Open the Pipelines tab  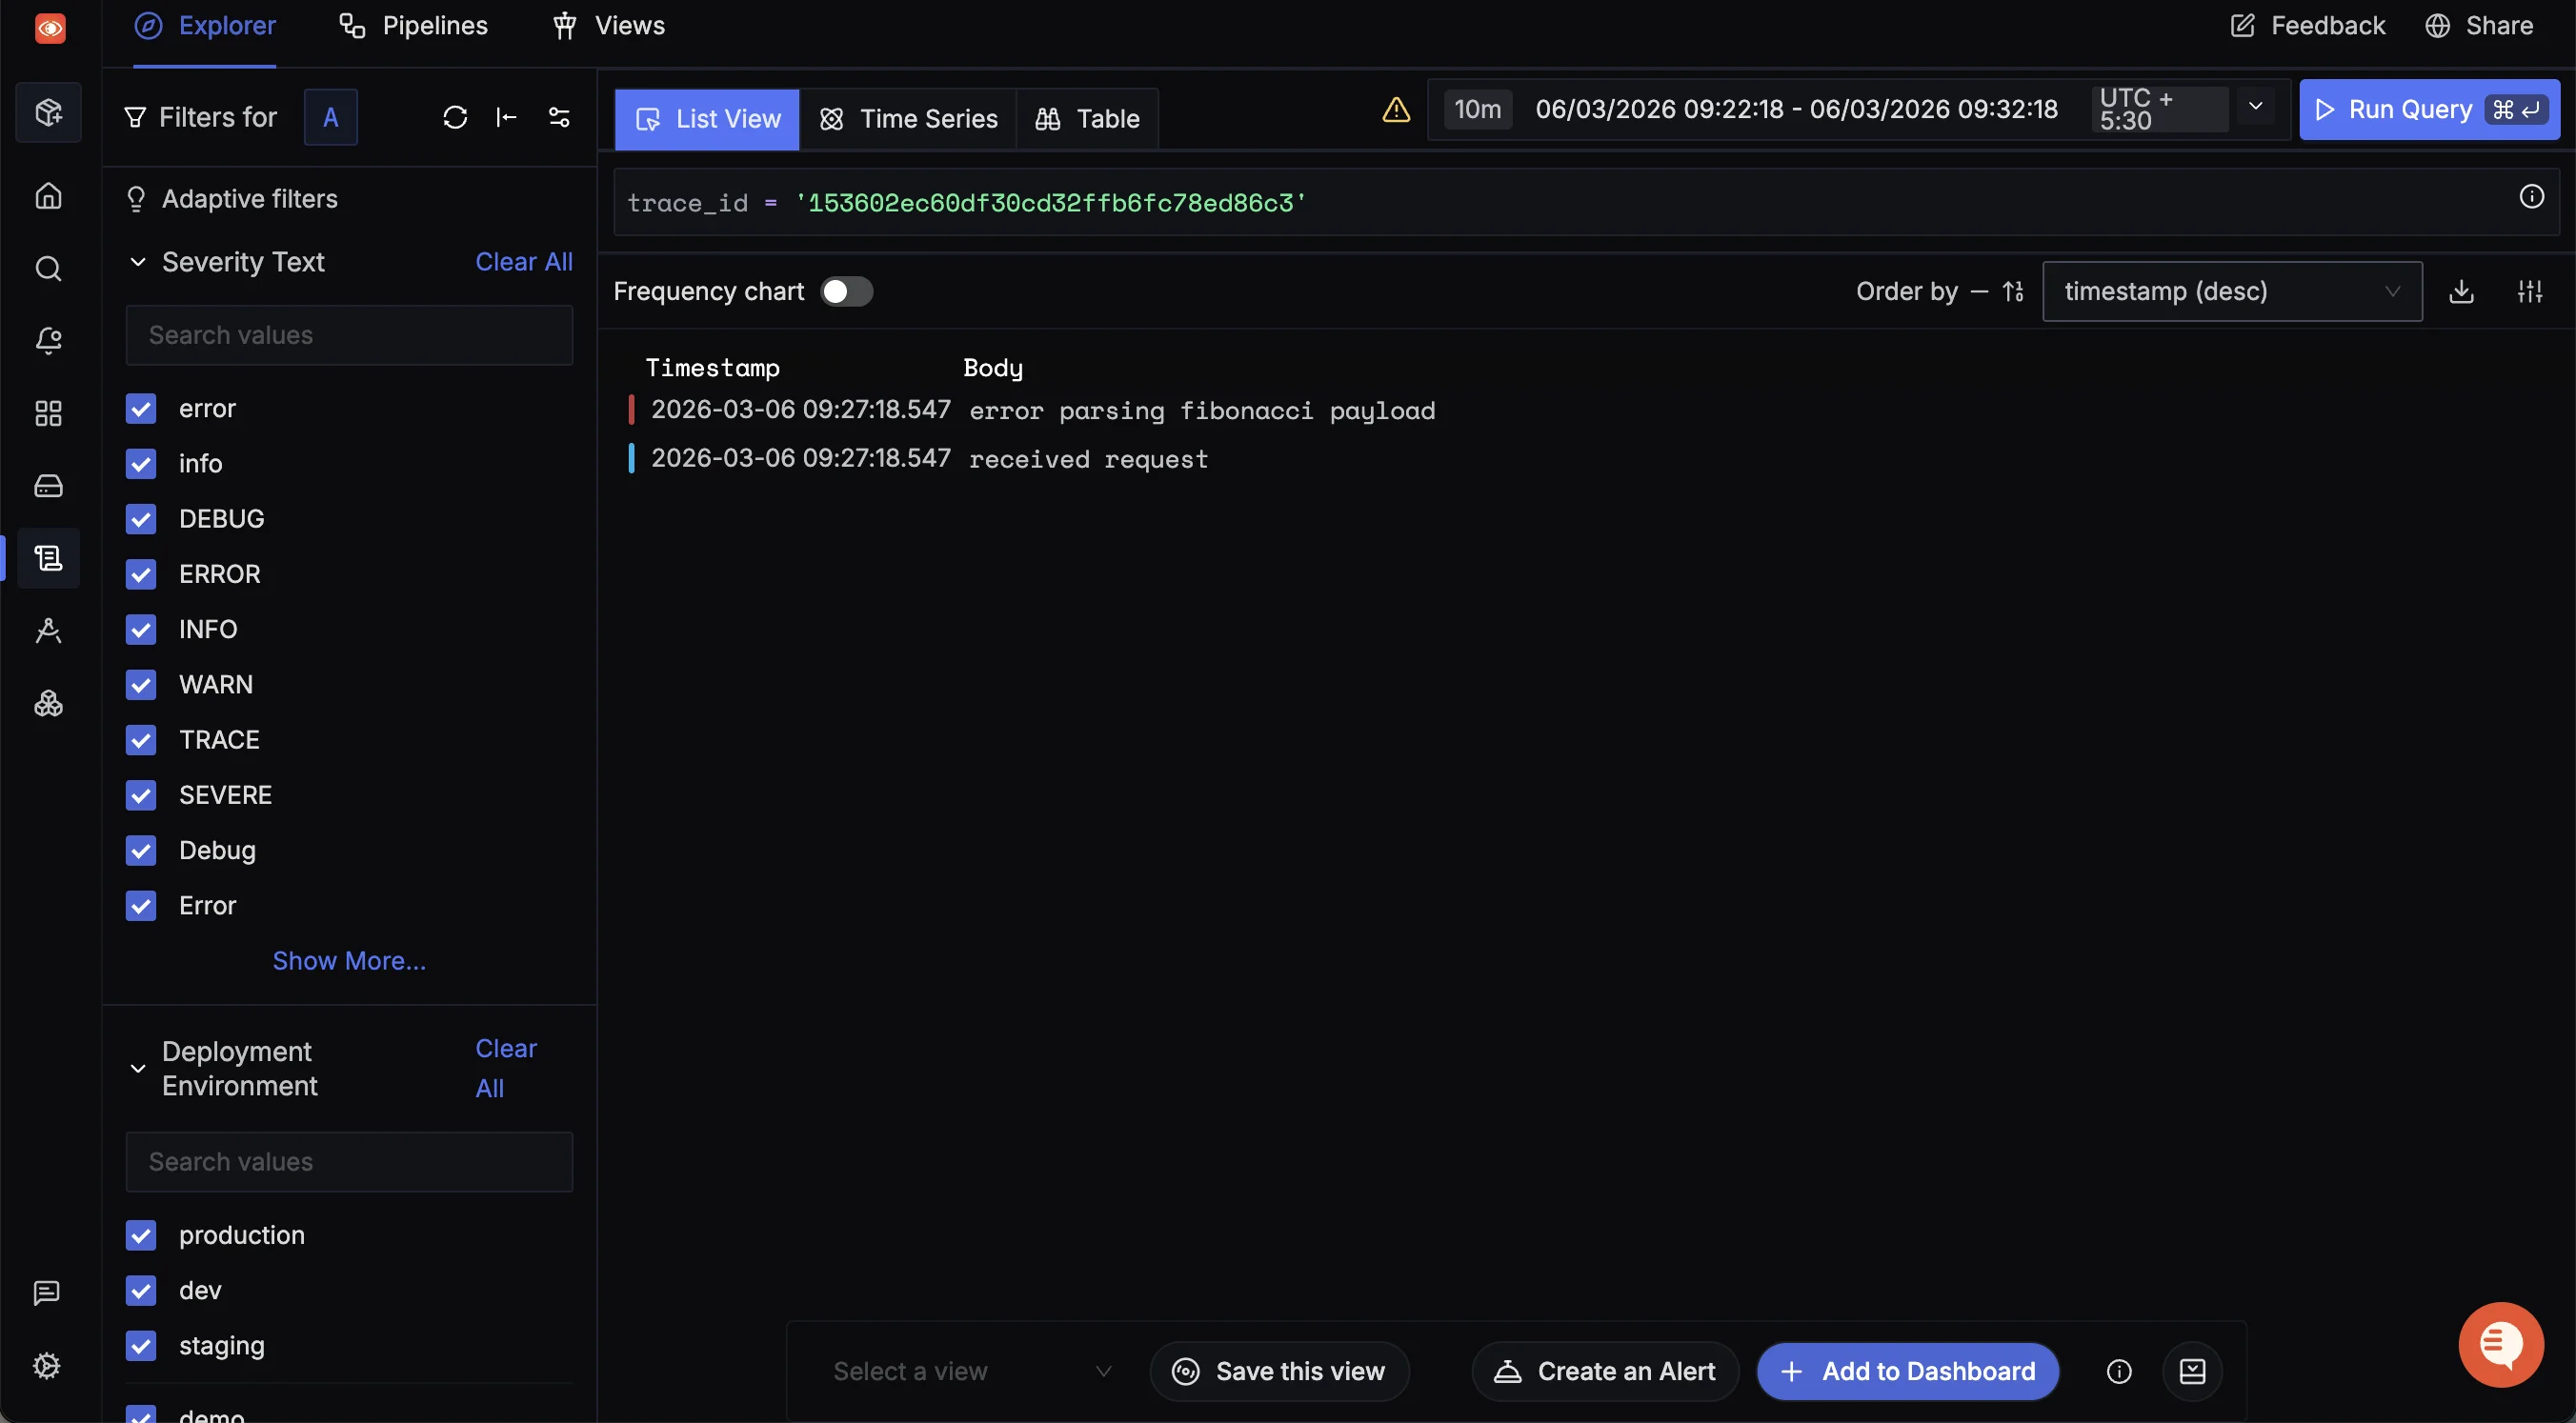tap(413, 25)
